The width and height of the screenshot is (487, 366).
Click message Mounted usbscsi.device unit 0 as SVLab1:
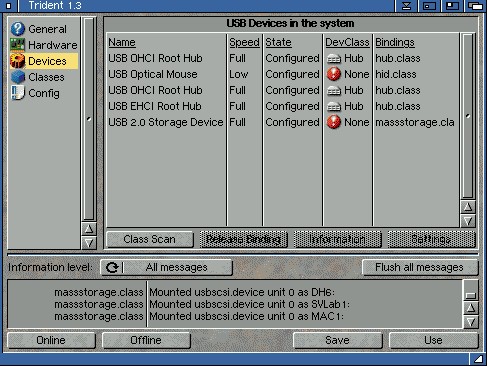coord(250,304)
